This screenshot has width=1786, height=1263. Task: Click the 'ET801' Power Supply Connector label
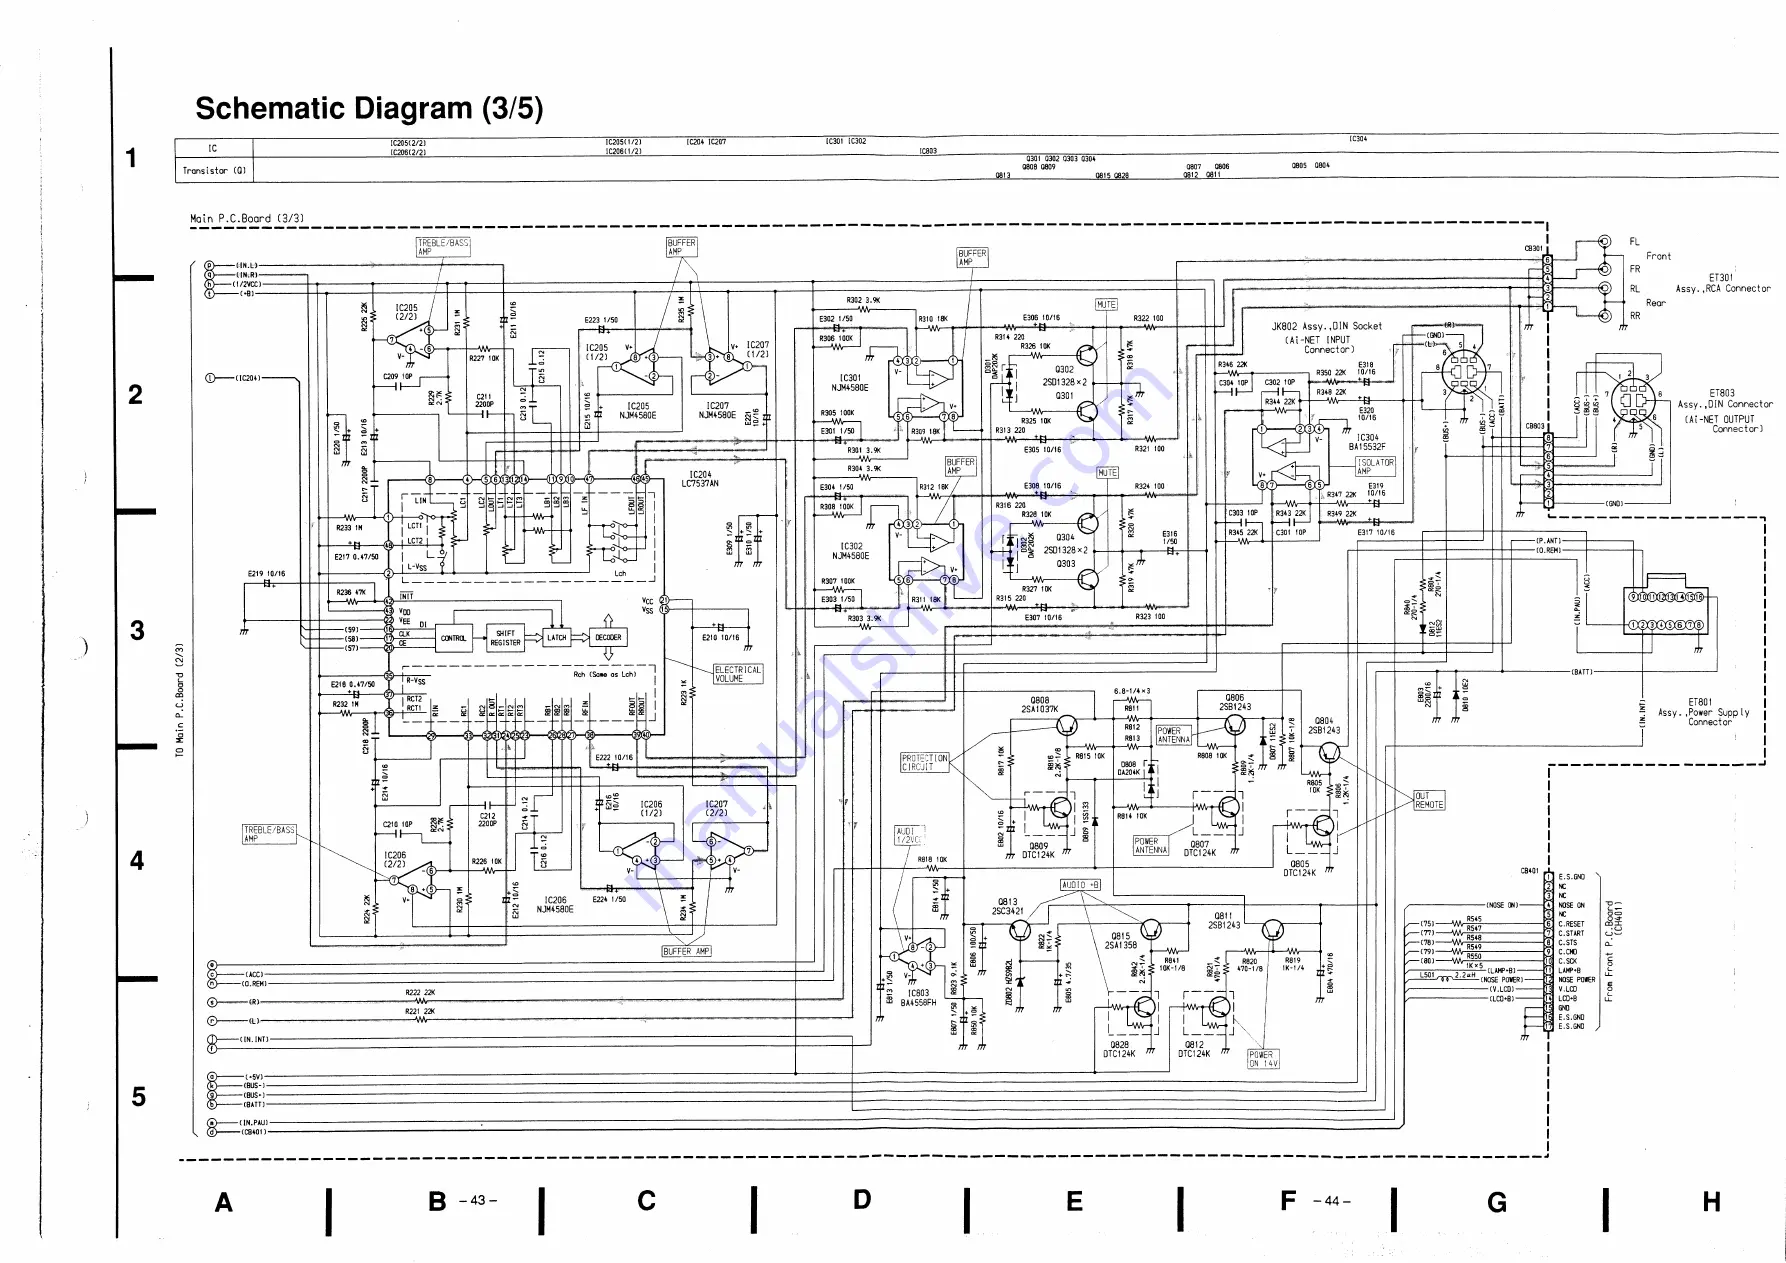(1700, 702)
